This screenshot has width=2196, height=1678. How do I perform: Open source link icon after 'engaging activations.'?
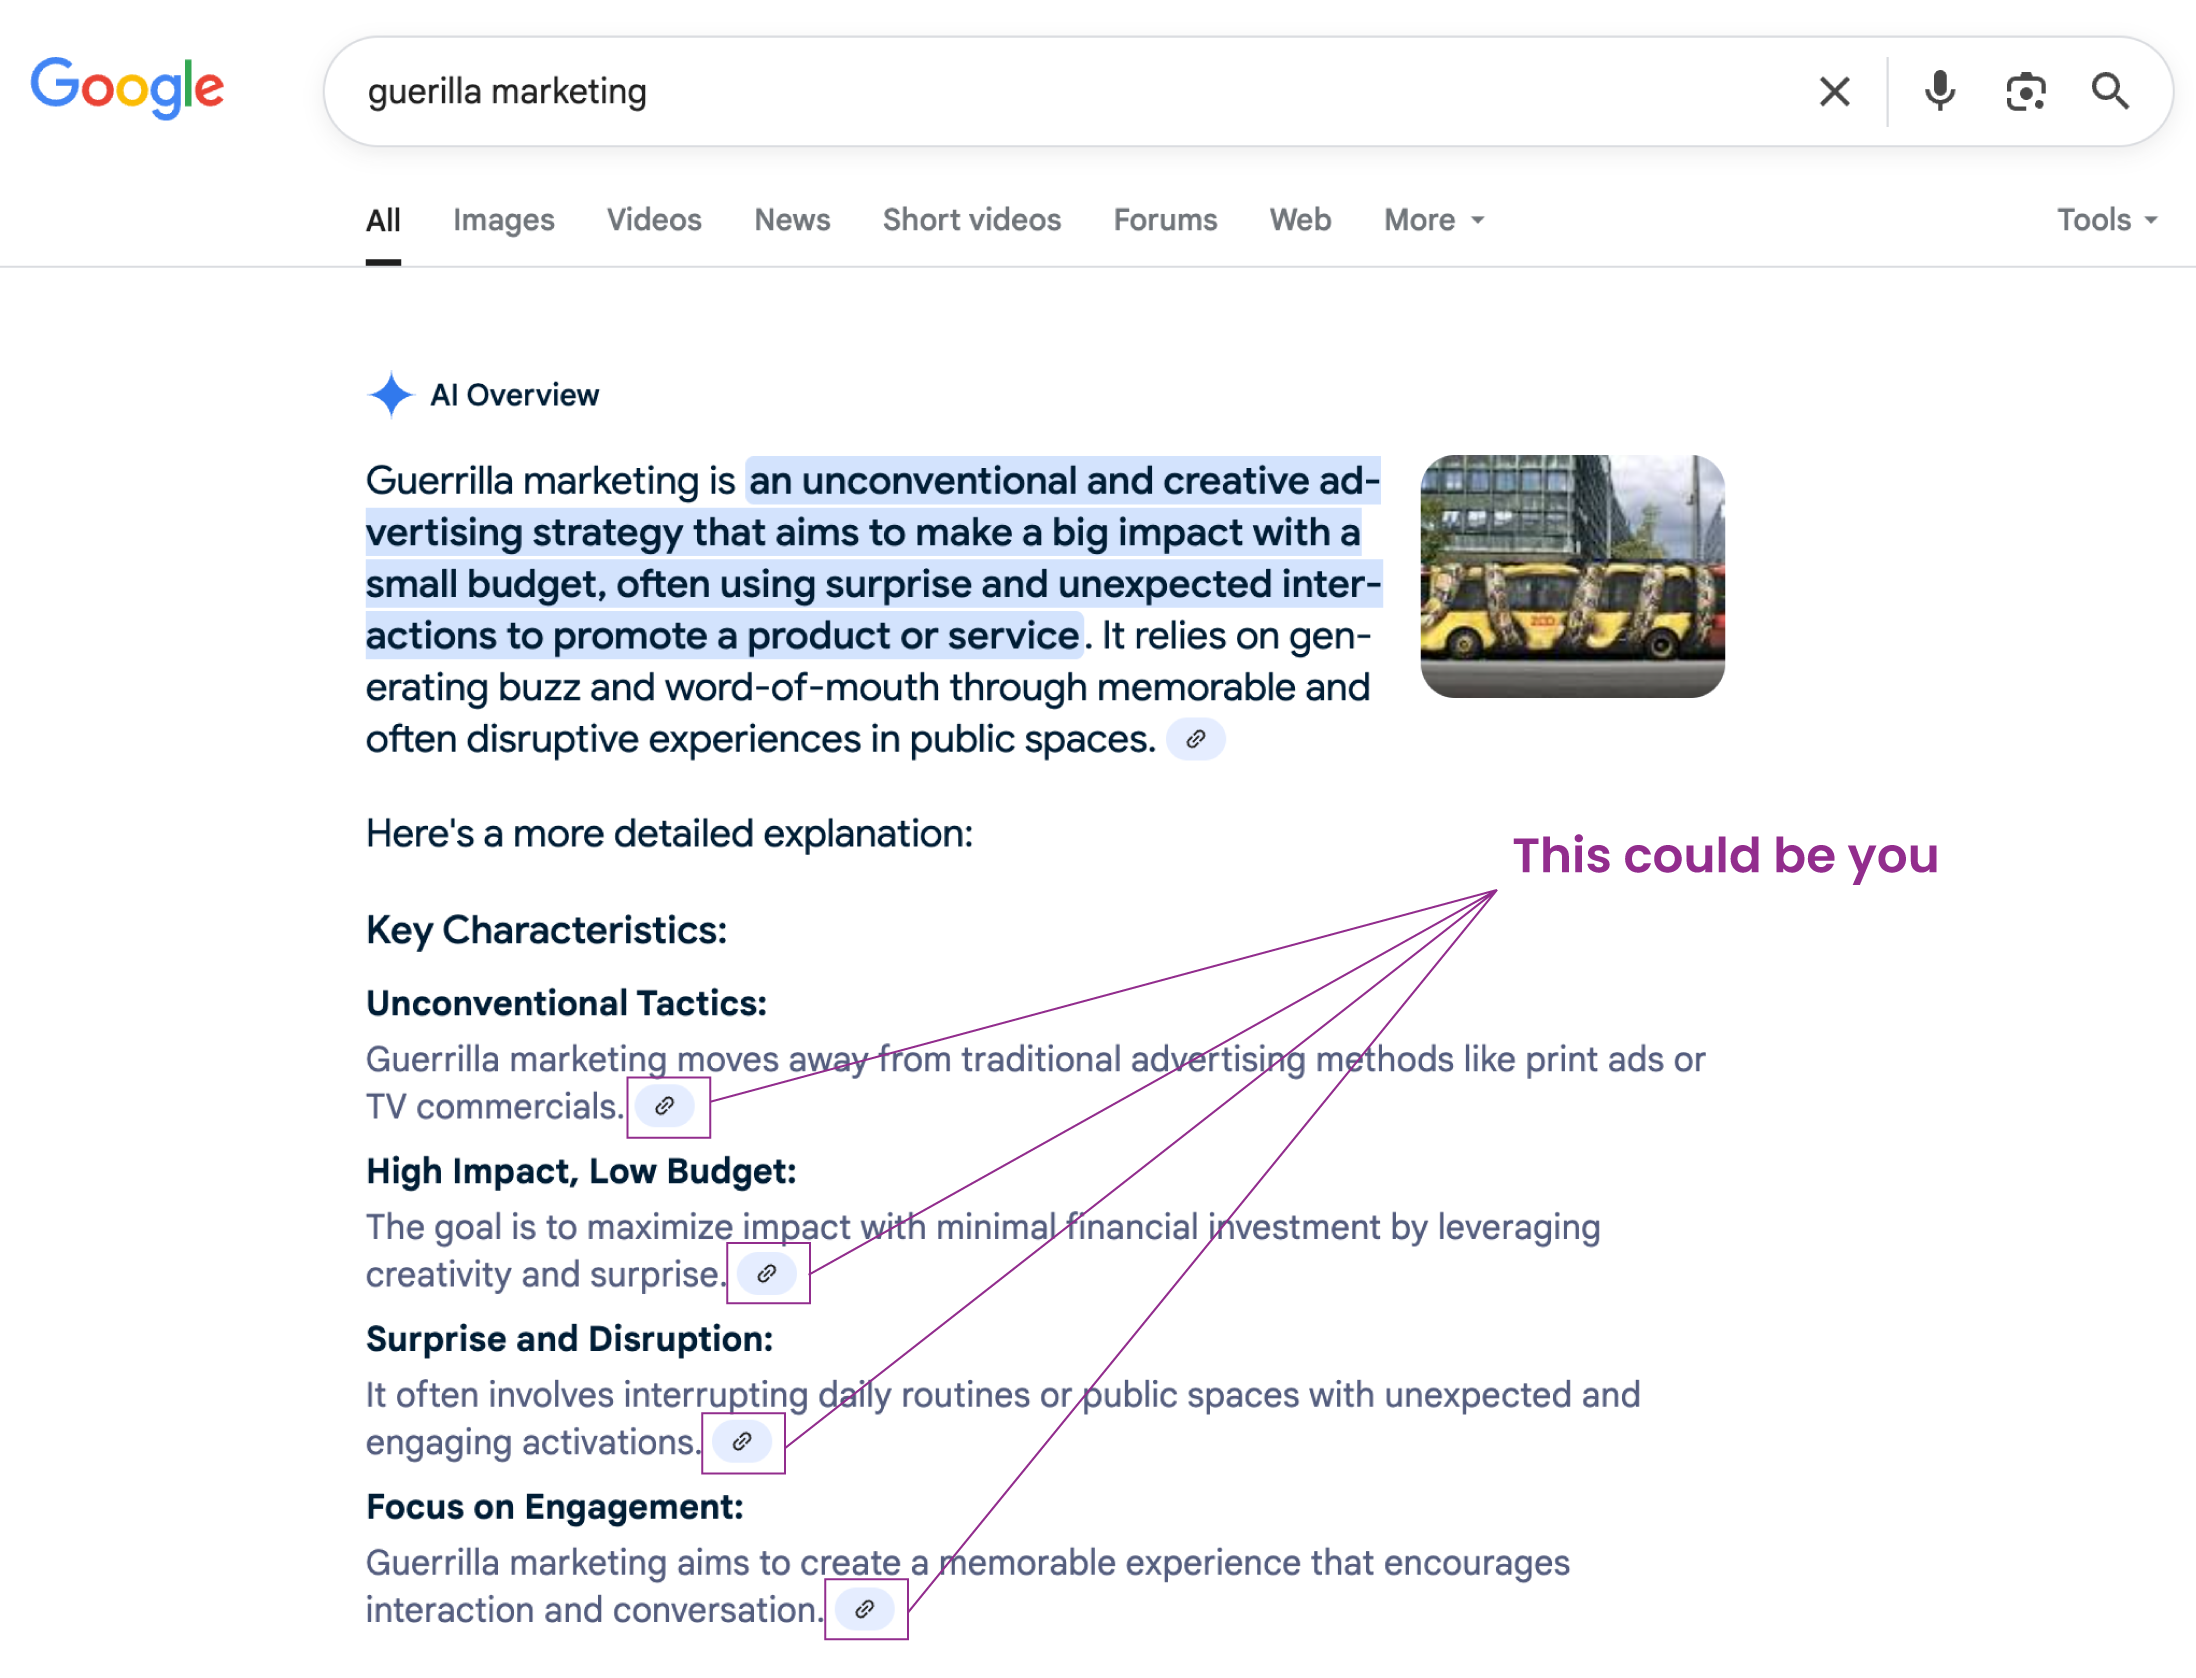[x=742, y=1442]
